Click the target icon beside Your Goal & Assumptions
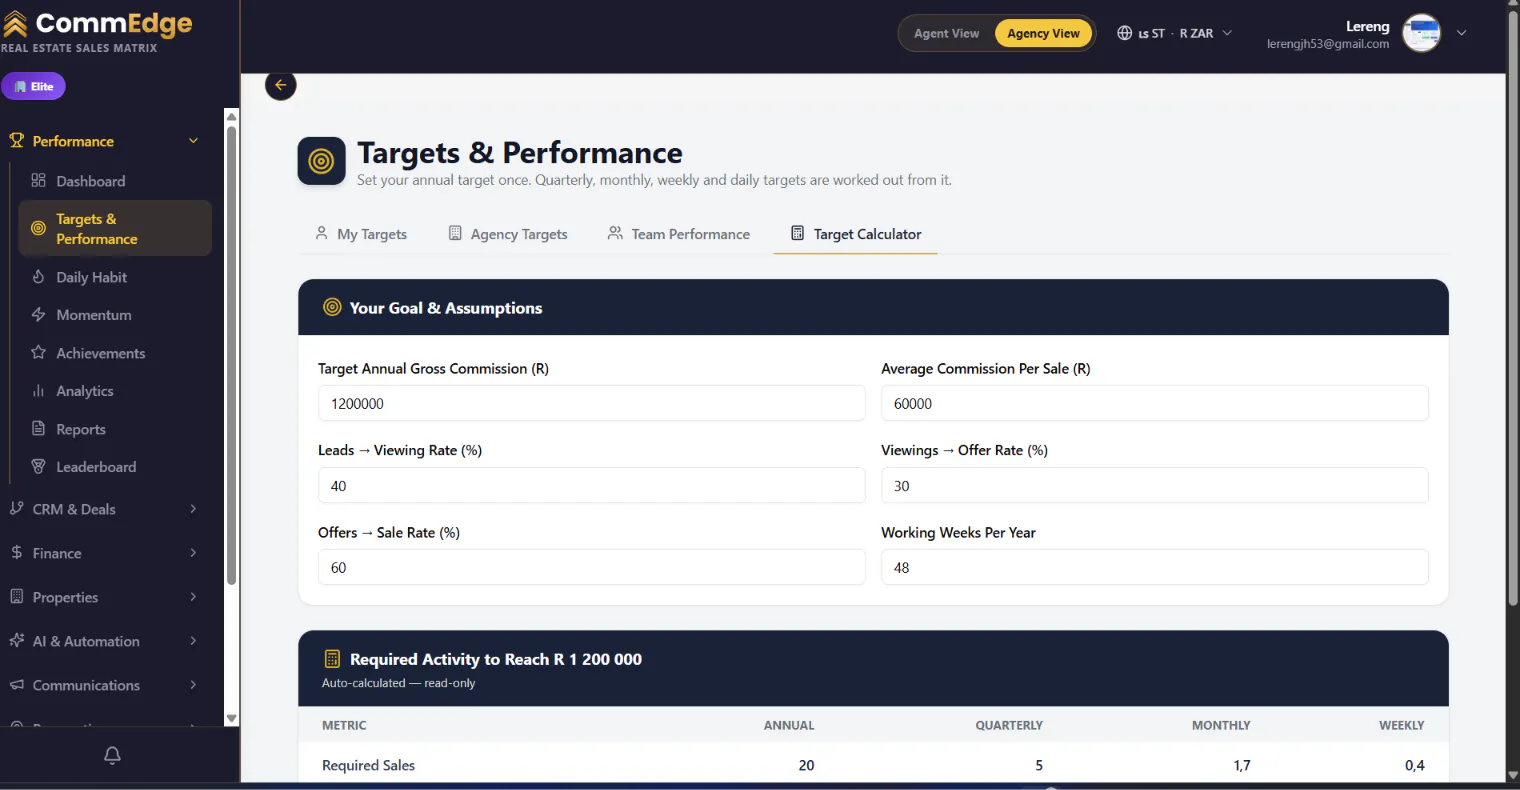 point(332,307)
